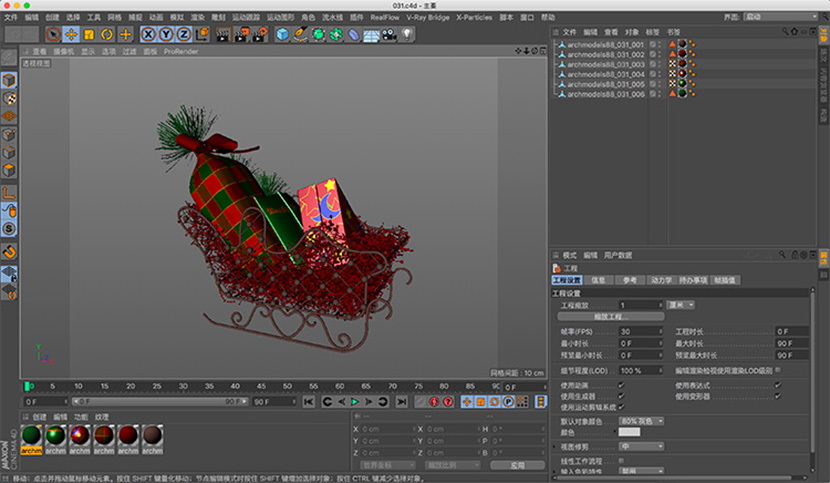Open the 视图修剪 dropdown

pyautogui.click(x=639, y=445)
